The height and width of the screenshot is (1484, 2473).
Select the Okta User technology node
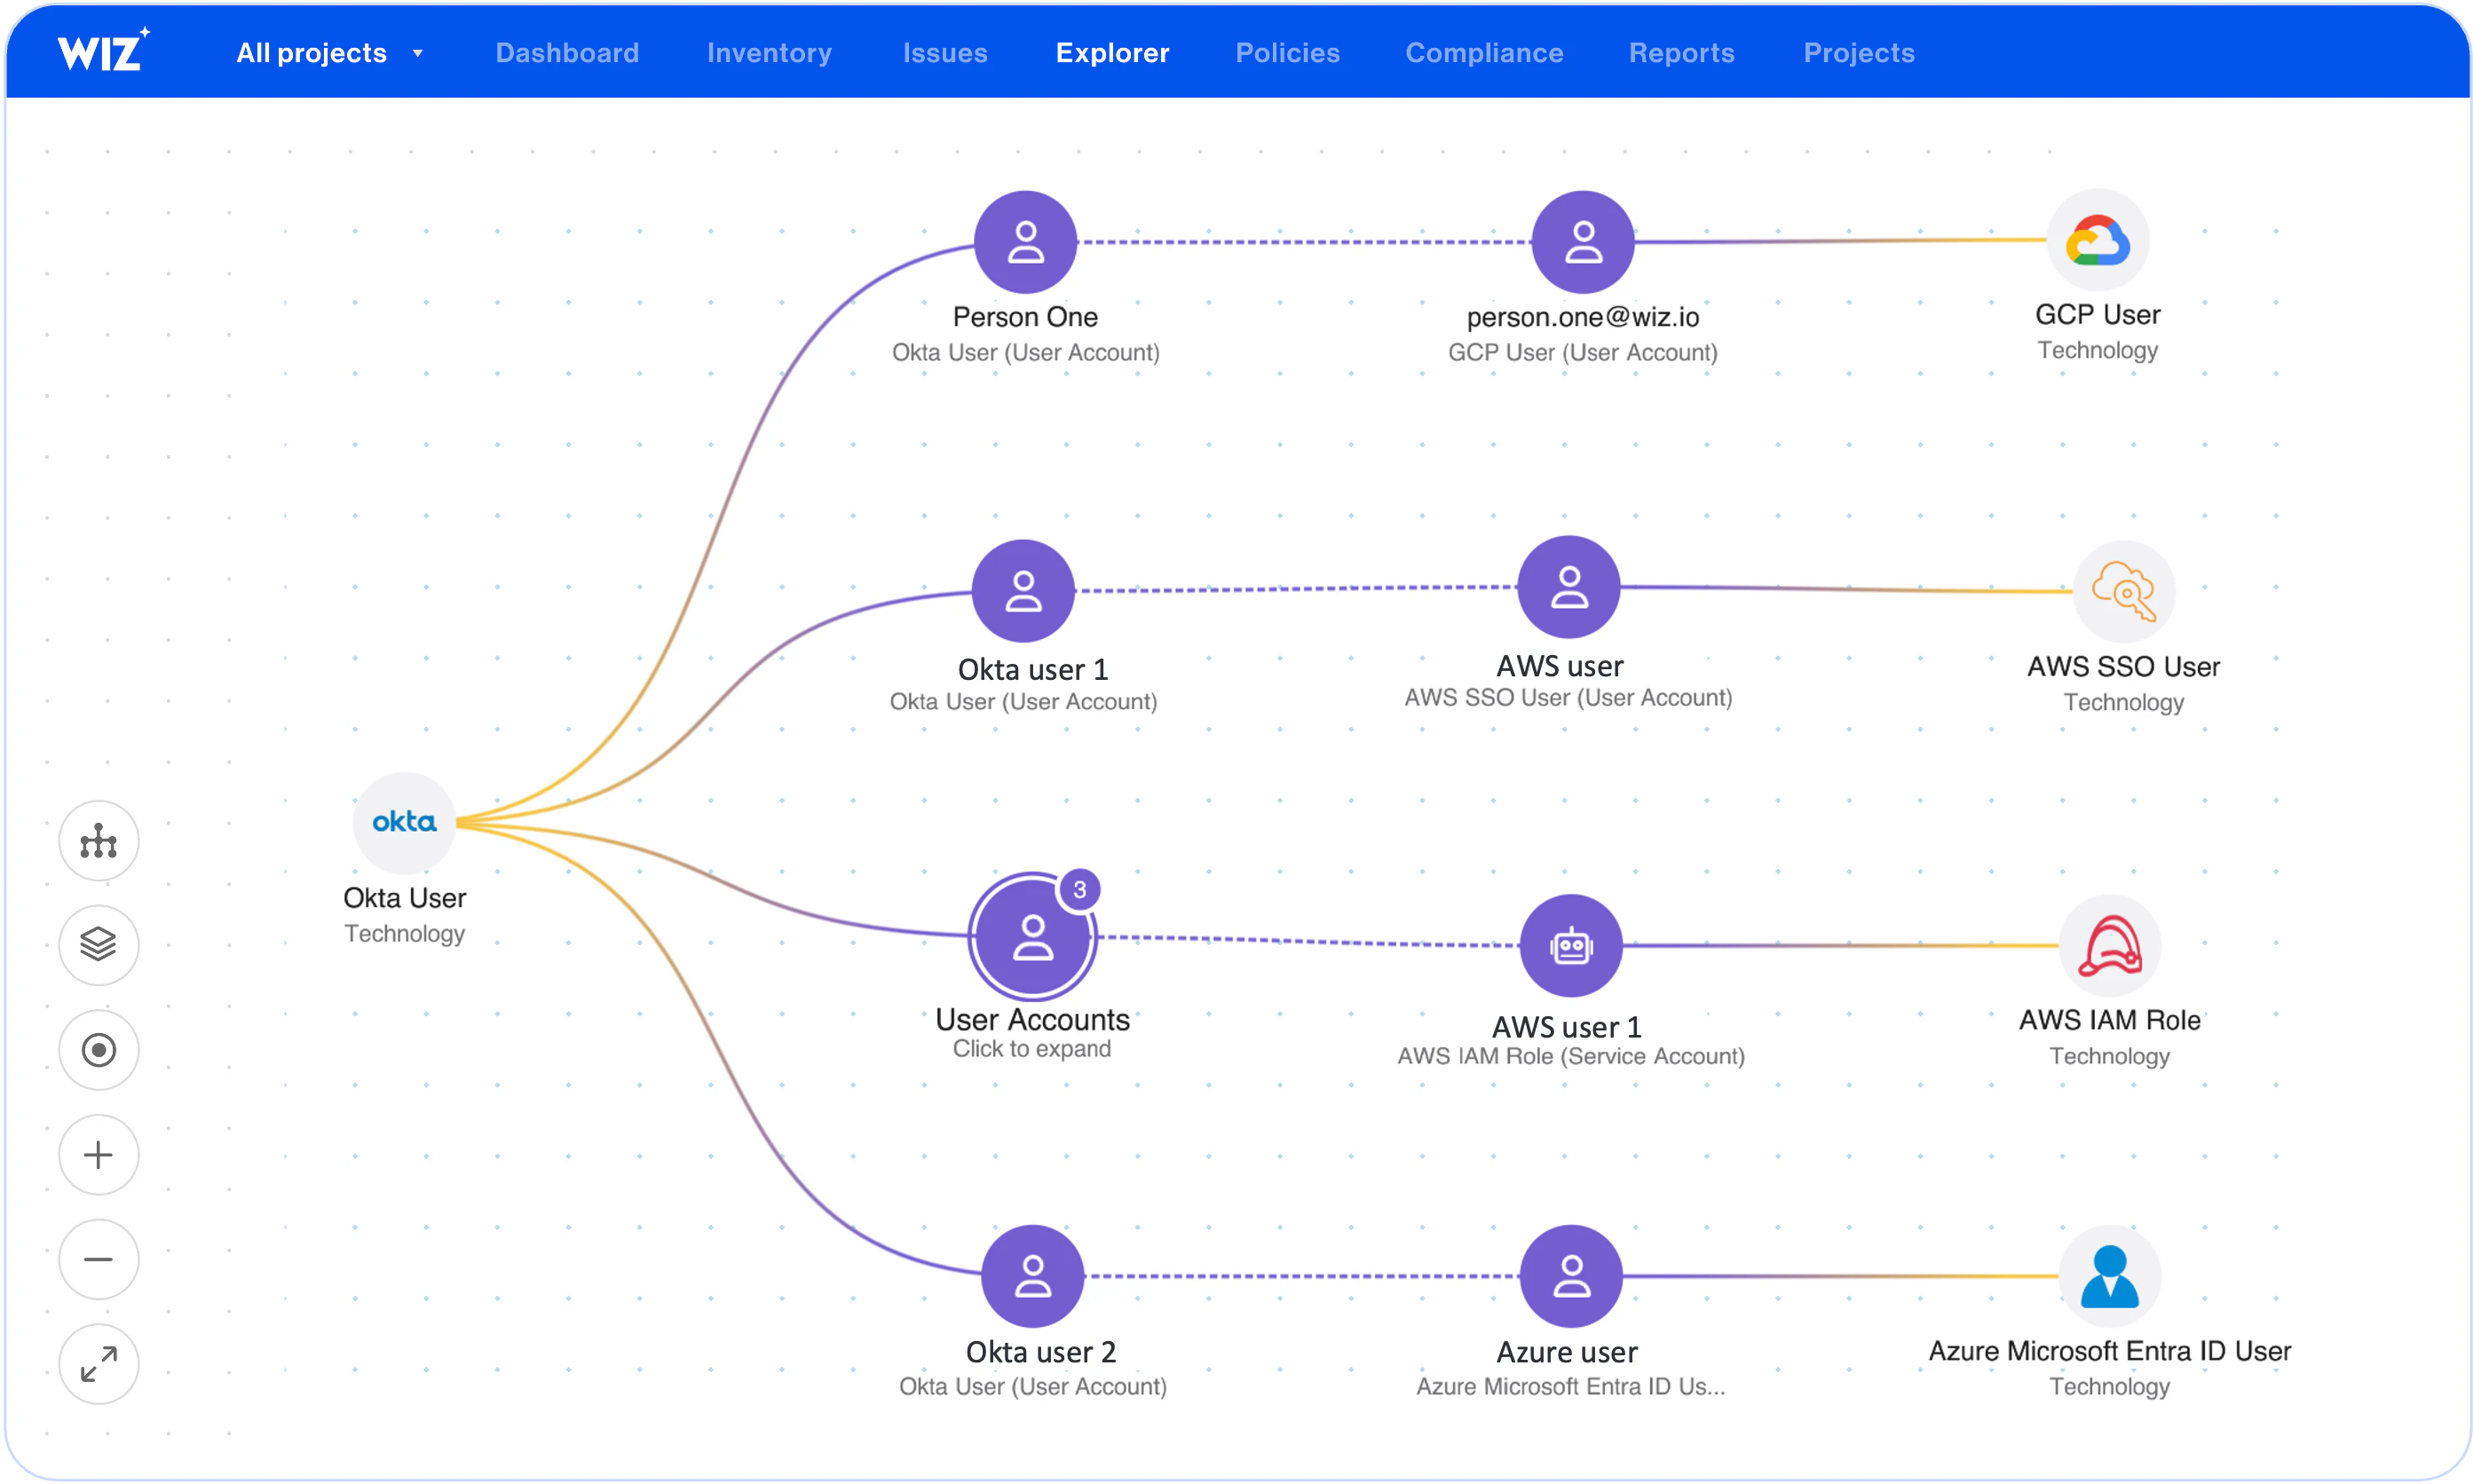(404, 823)
